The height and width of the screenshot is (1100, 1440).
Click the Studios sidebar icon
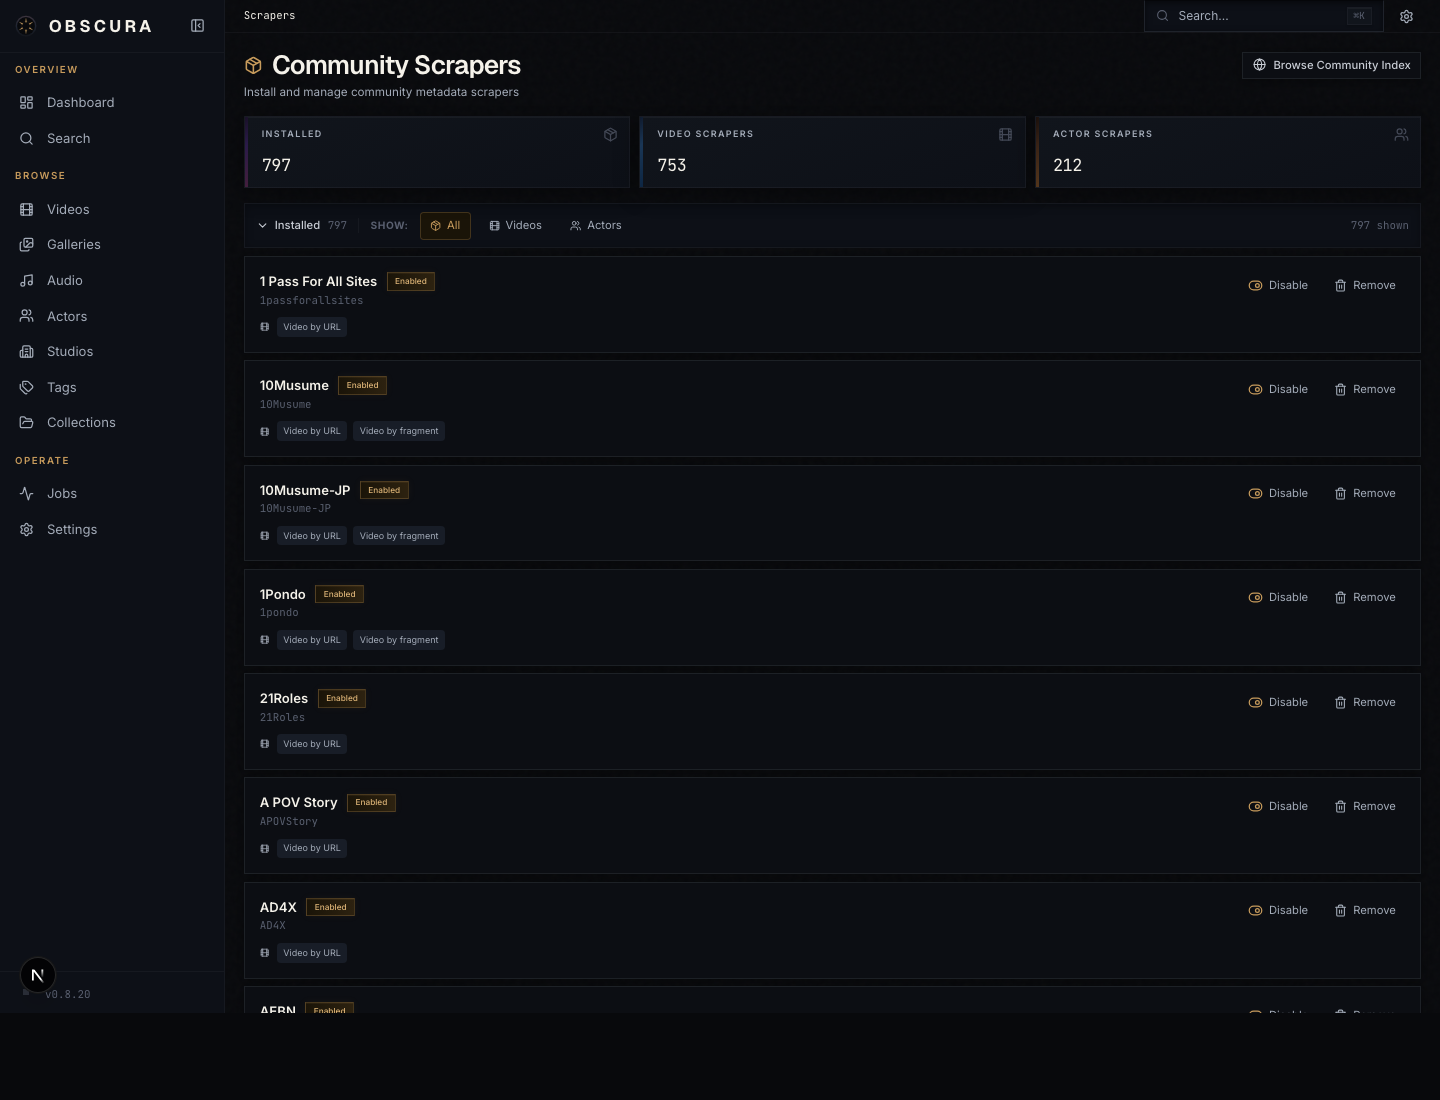pyautogui.click(x=27, y=351)
